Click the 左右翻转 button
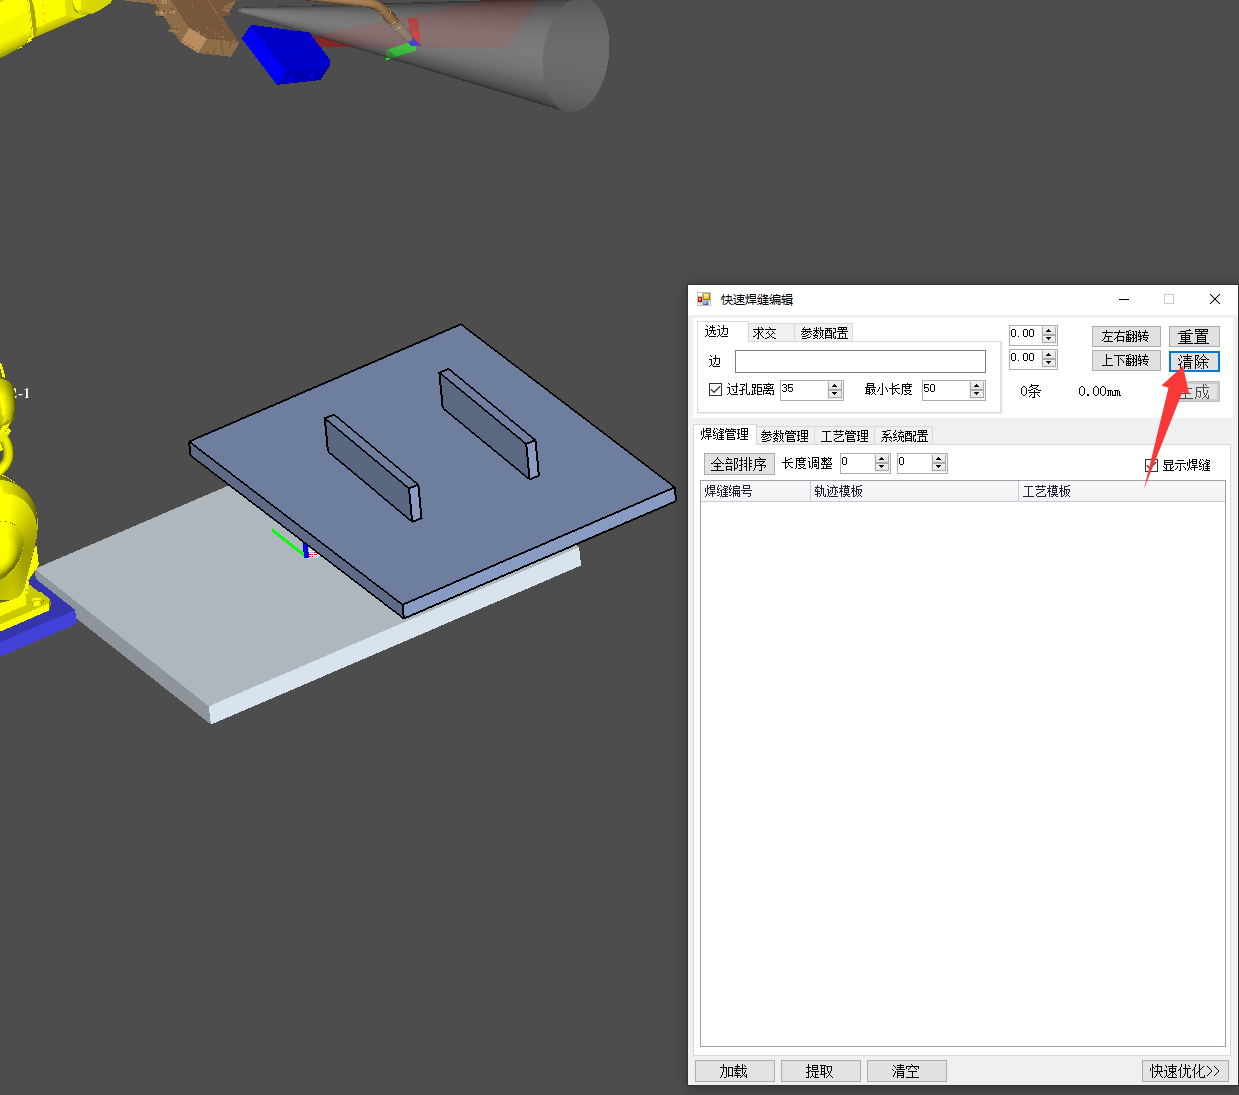 tap(1125, 337)
